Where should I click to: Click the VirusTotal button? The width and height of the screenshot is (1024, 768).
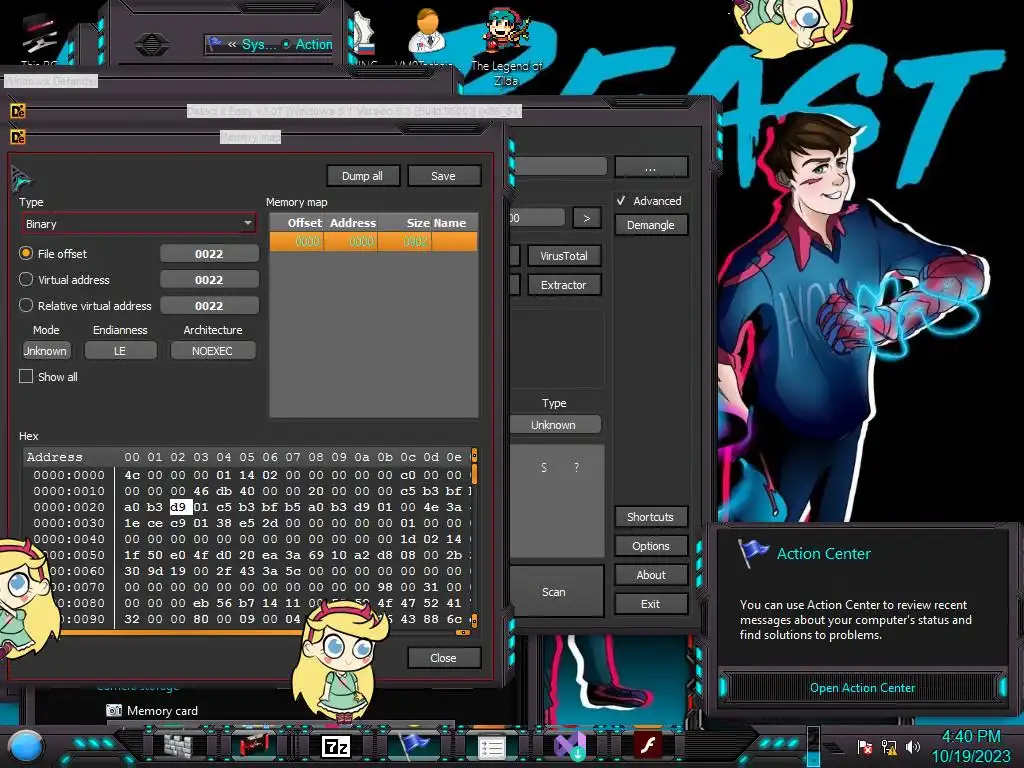coord(564,256)
